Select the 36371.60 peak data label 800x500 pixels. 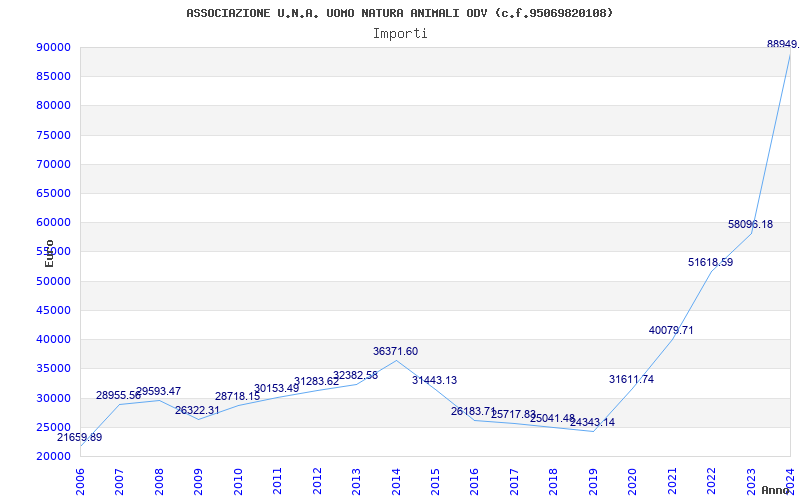click(x=395, y=351)
